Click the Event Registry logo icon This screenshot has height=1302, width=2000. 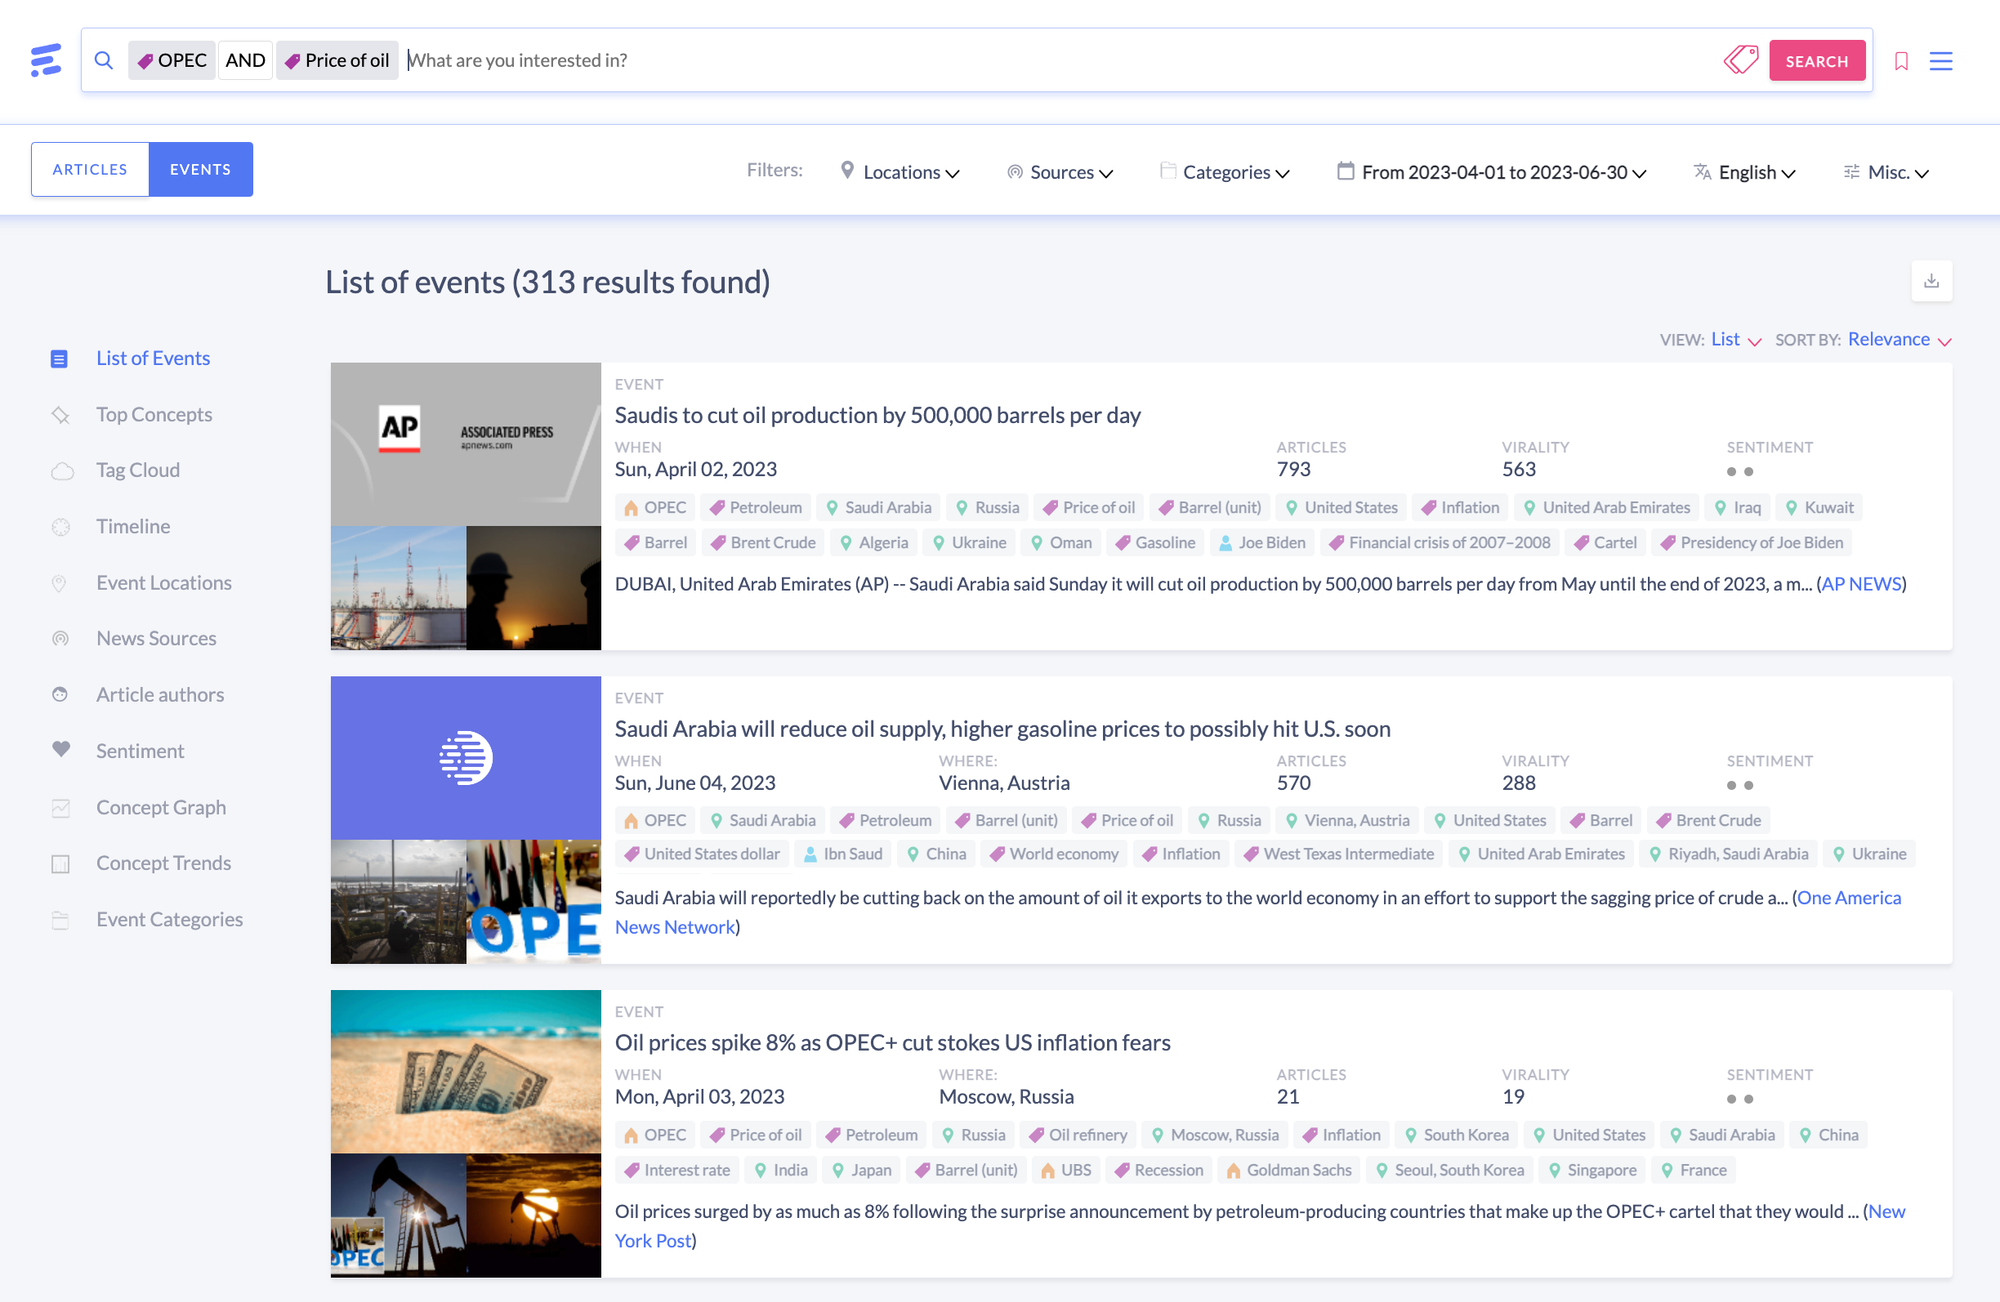click(45, 60)
